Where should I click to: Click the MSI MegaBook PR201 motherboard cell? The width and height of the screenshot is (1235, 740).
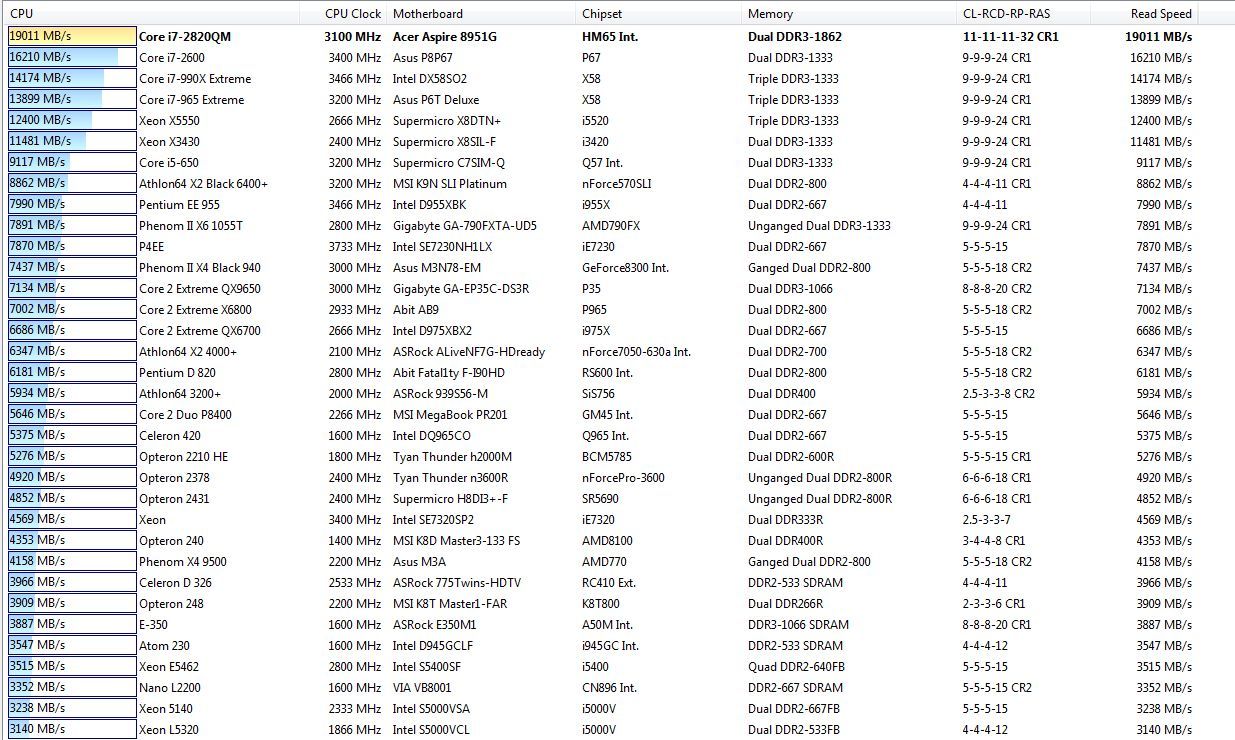450,415
